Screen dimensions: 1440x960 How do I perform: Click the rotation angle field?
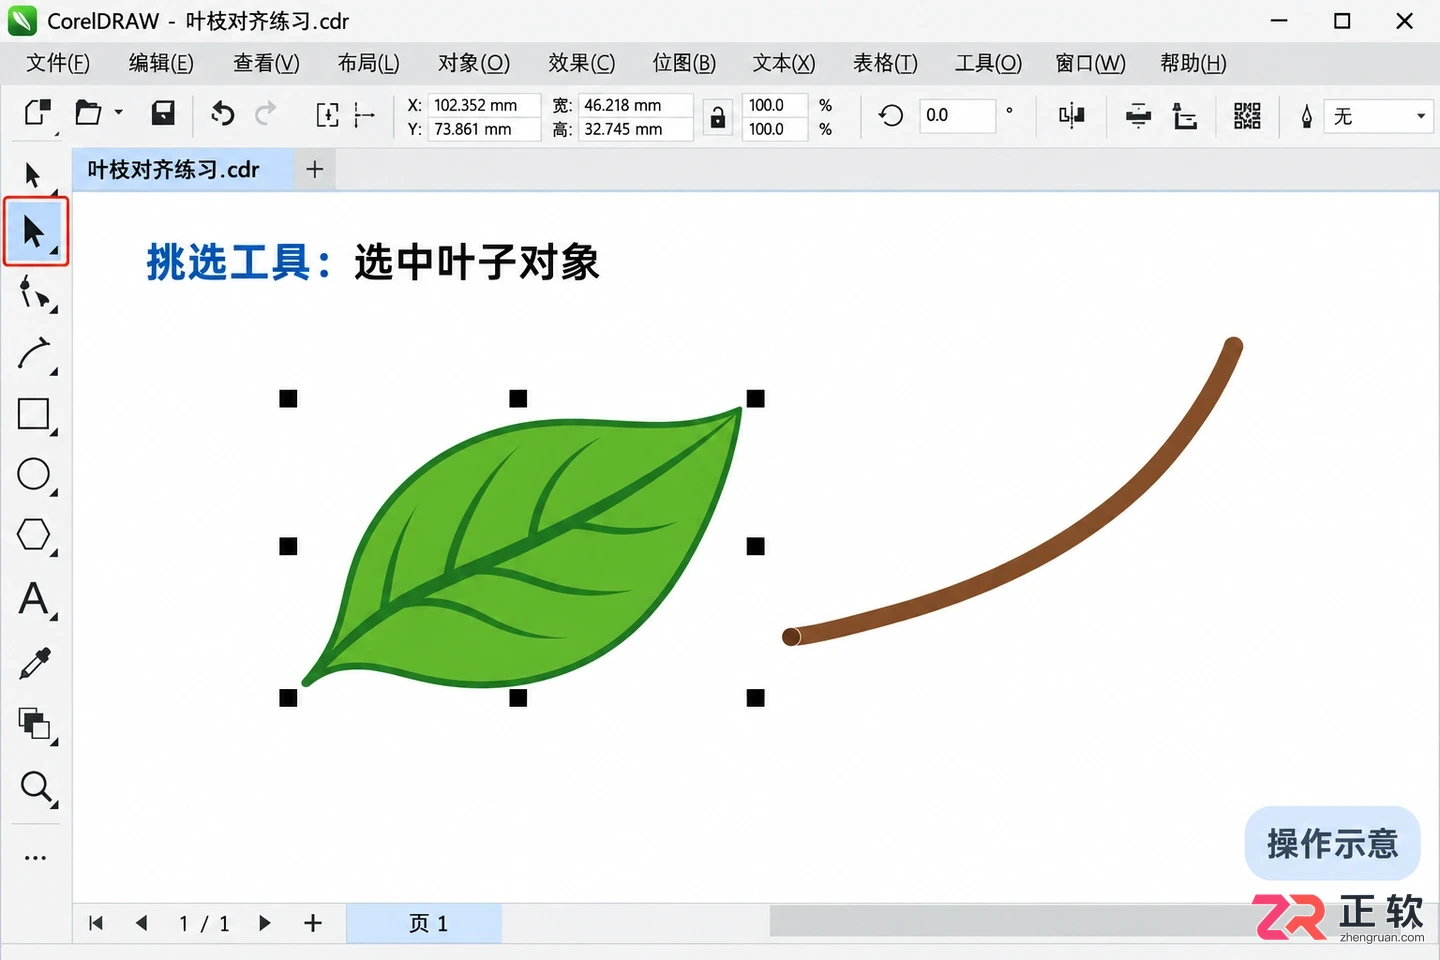[957, 115]
